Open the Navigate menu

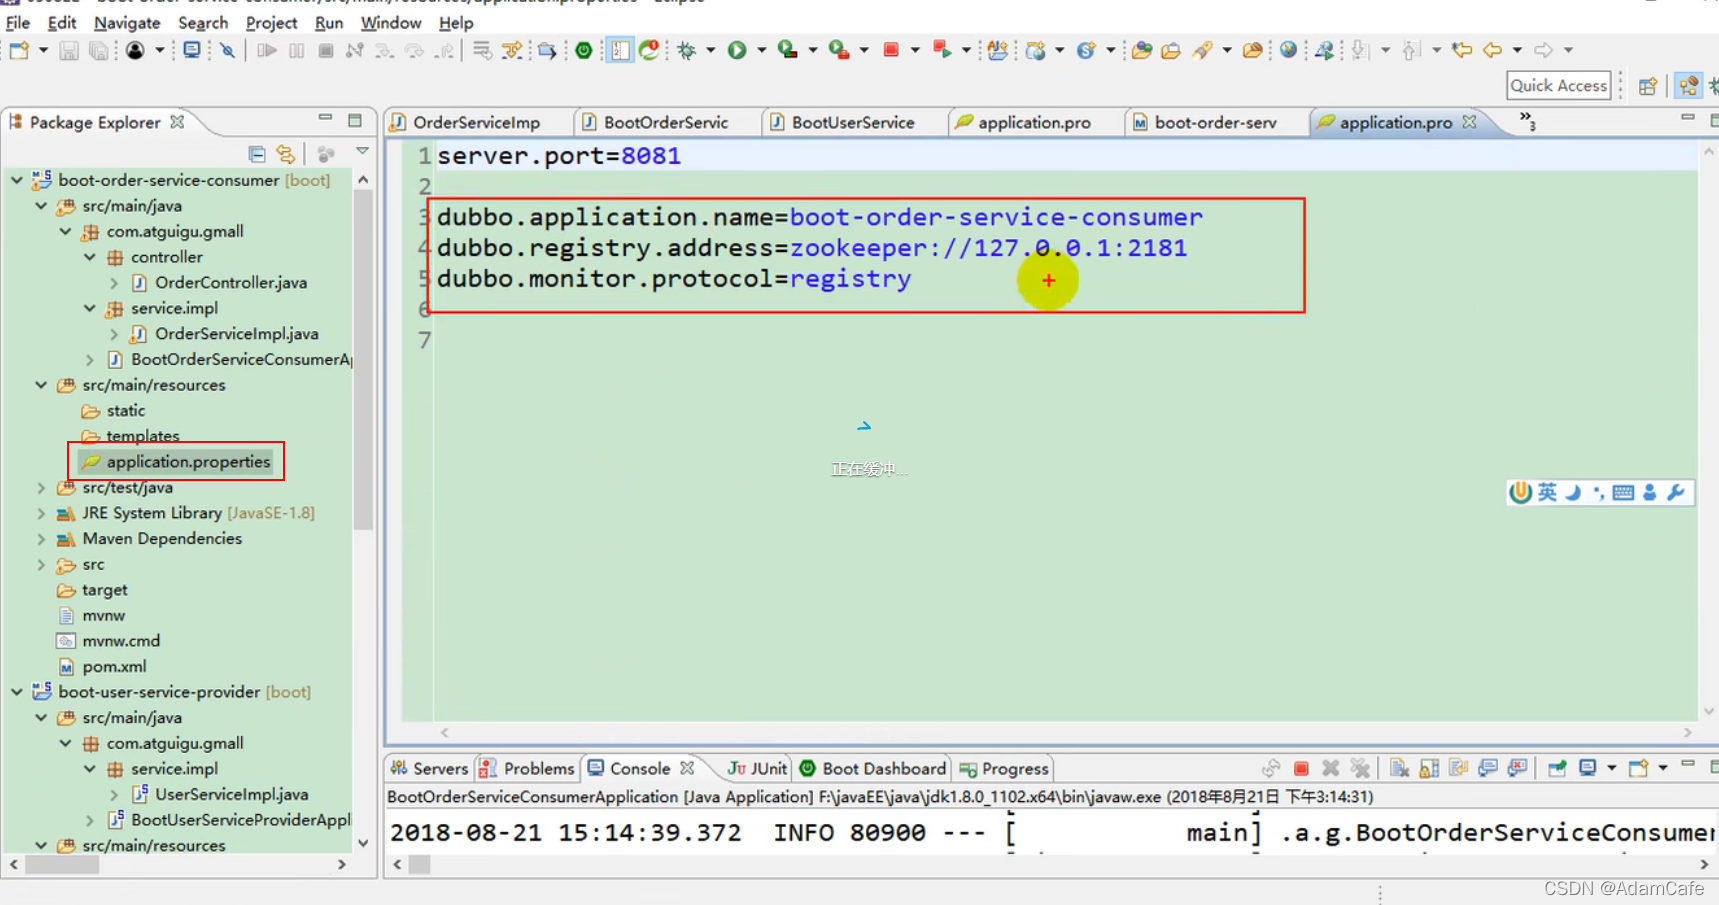(x=127, y=22)
